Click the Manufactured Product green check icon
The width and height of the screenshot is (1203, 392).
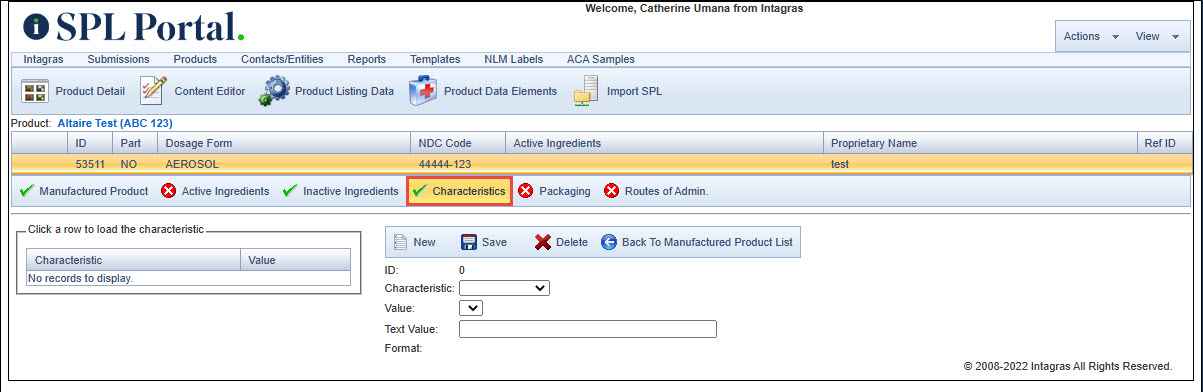click(26, 191)
